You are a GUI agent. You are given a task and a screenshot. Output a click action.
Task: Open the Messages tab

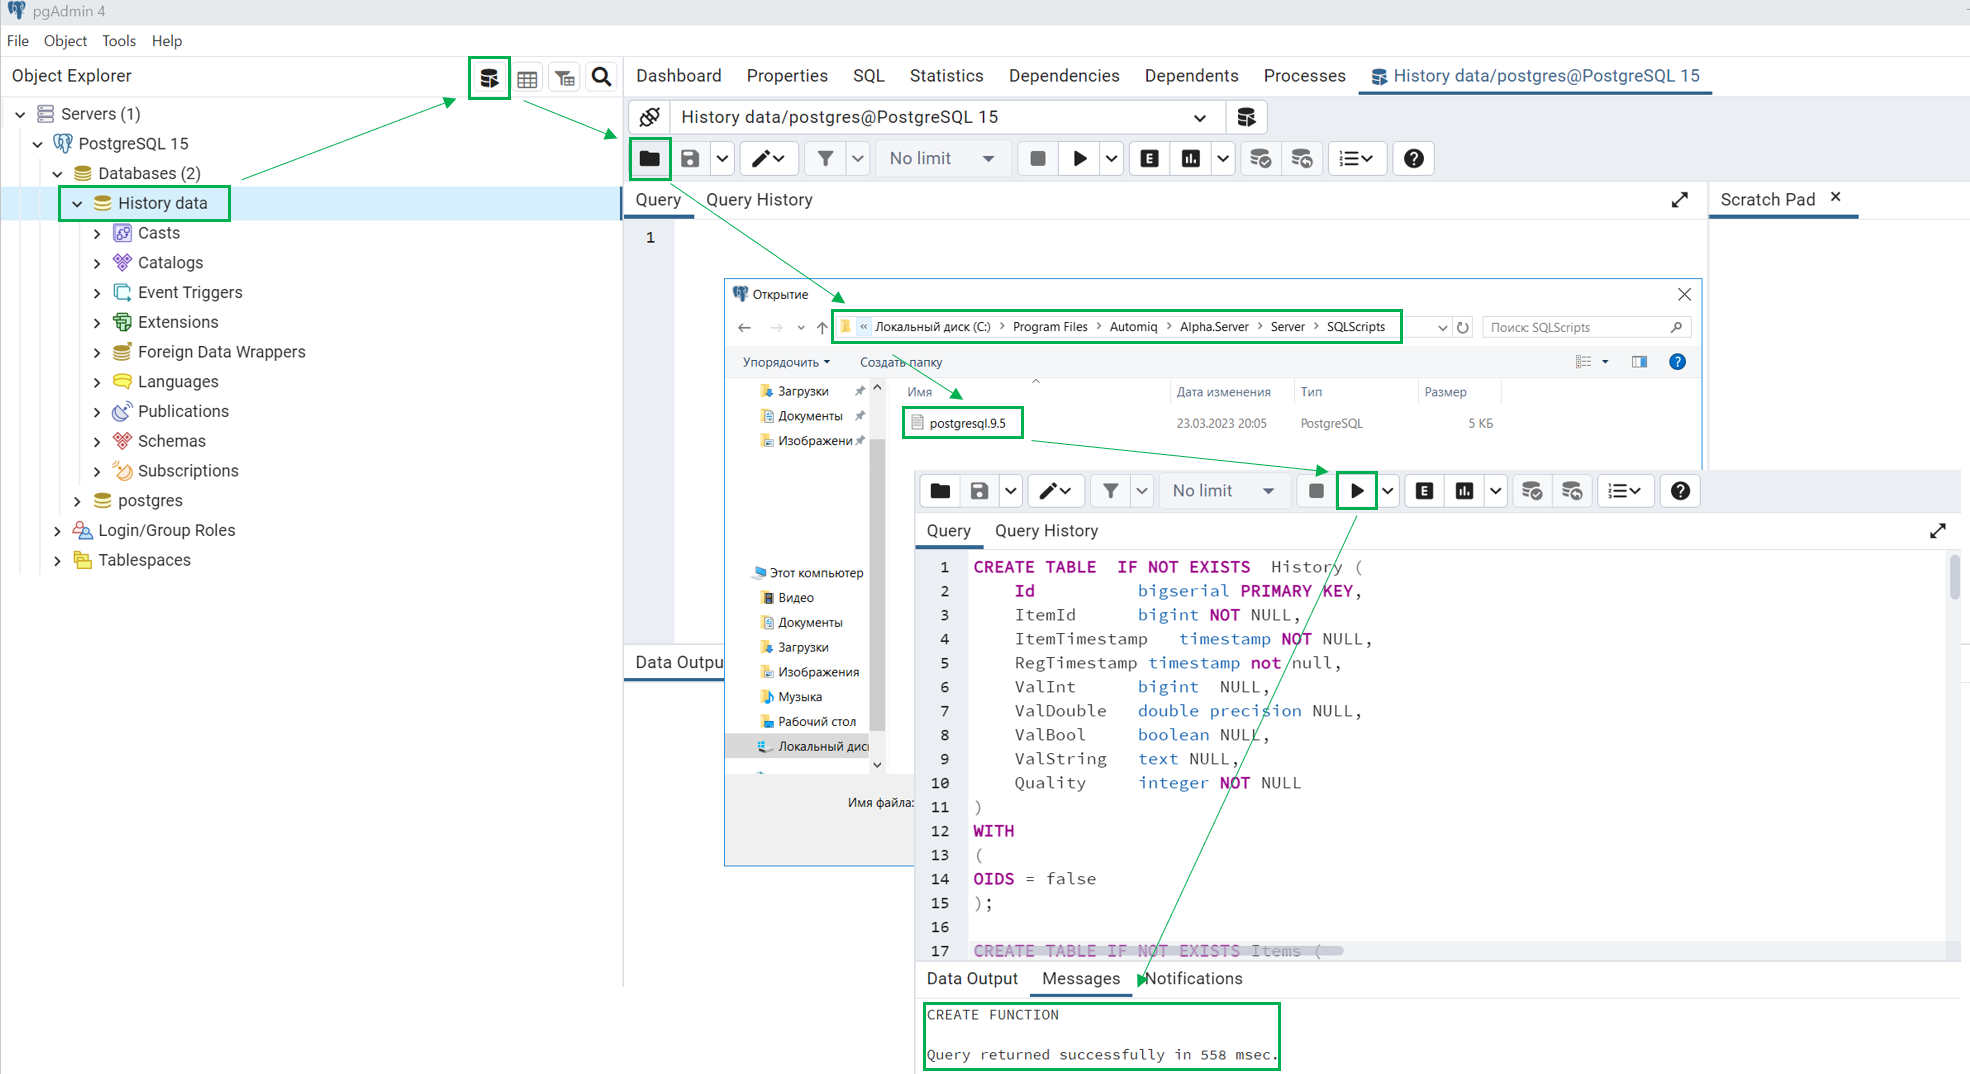click(x=1081, y=979)
